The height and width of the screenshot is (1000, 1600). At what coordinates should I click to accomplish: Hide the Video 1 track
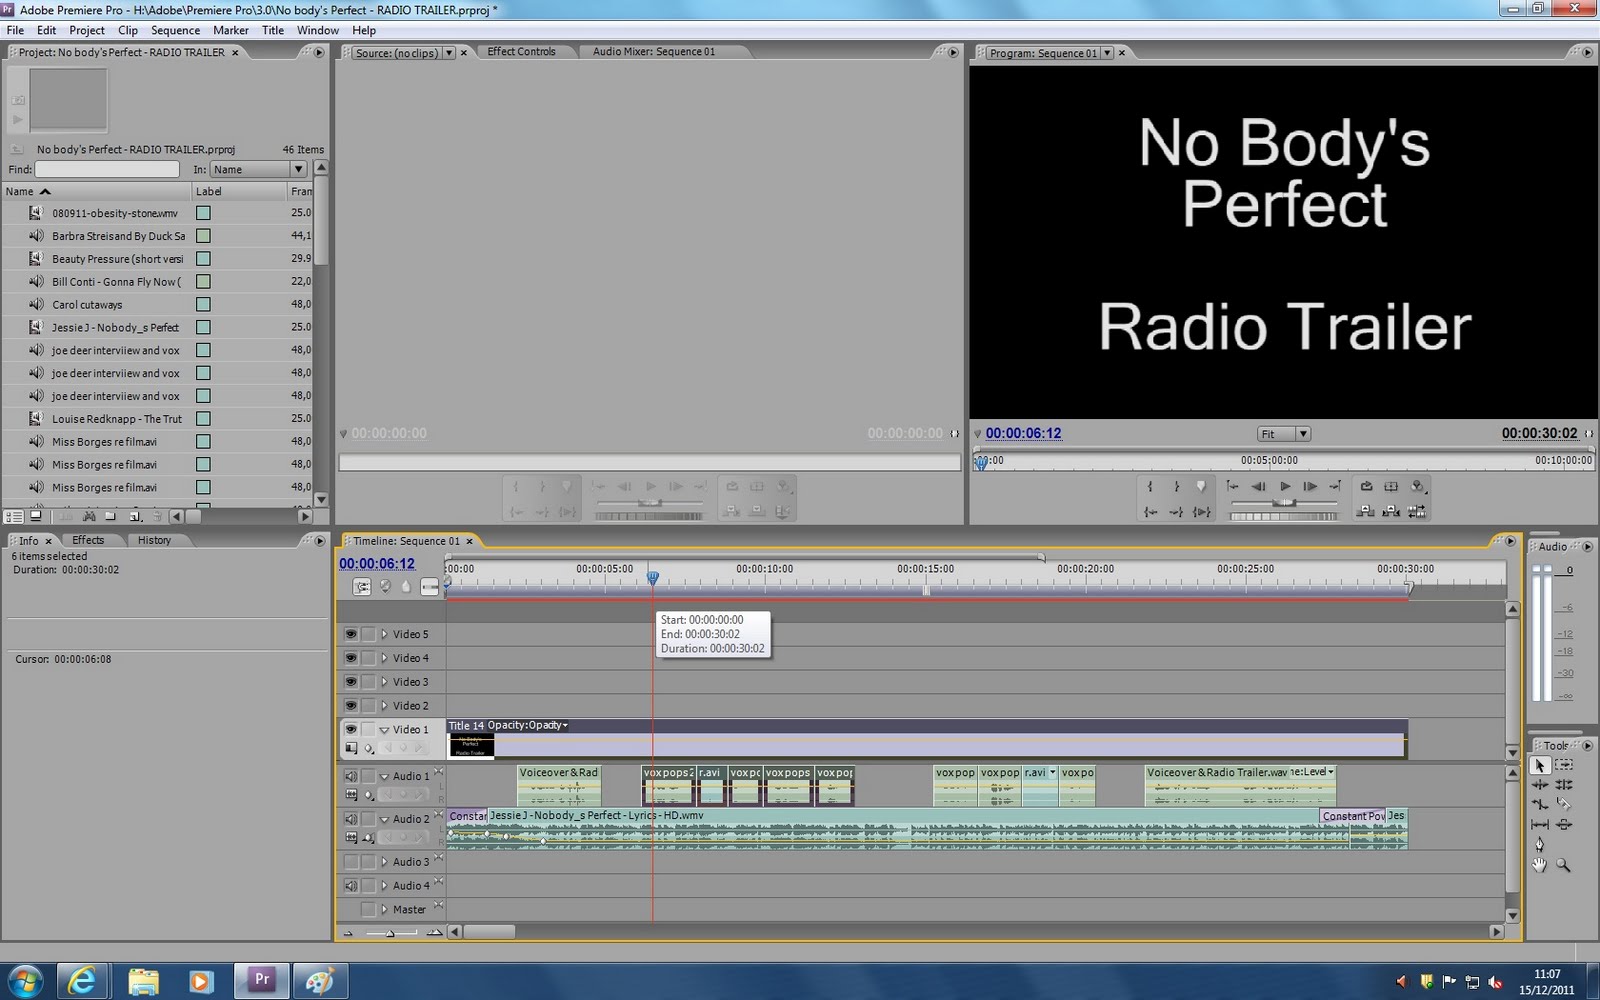point(351,730)
